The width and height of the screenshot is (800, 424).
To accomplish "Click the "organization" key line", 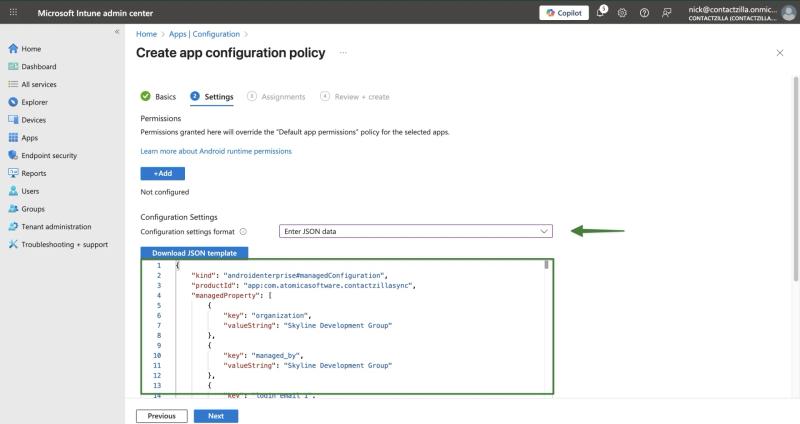I will (x=267, y=315).
